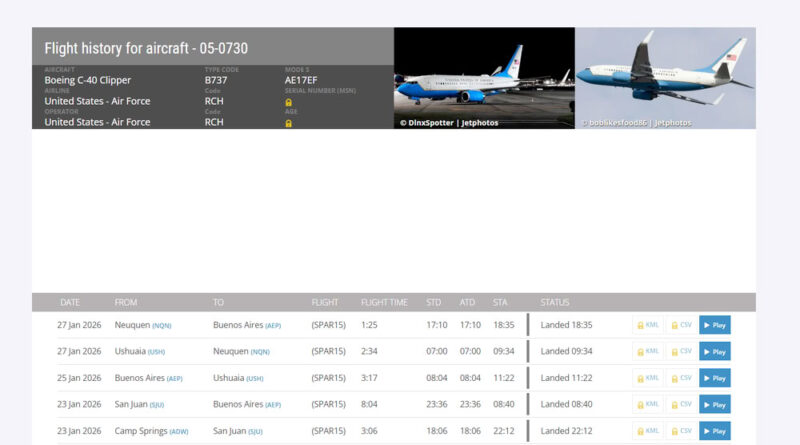
Task: Open the NQN airport link in first row
Action: [x=161, y=325]
